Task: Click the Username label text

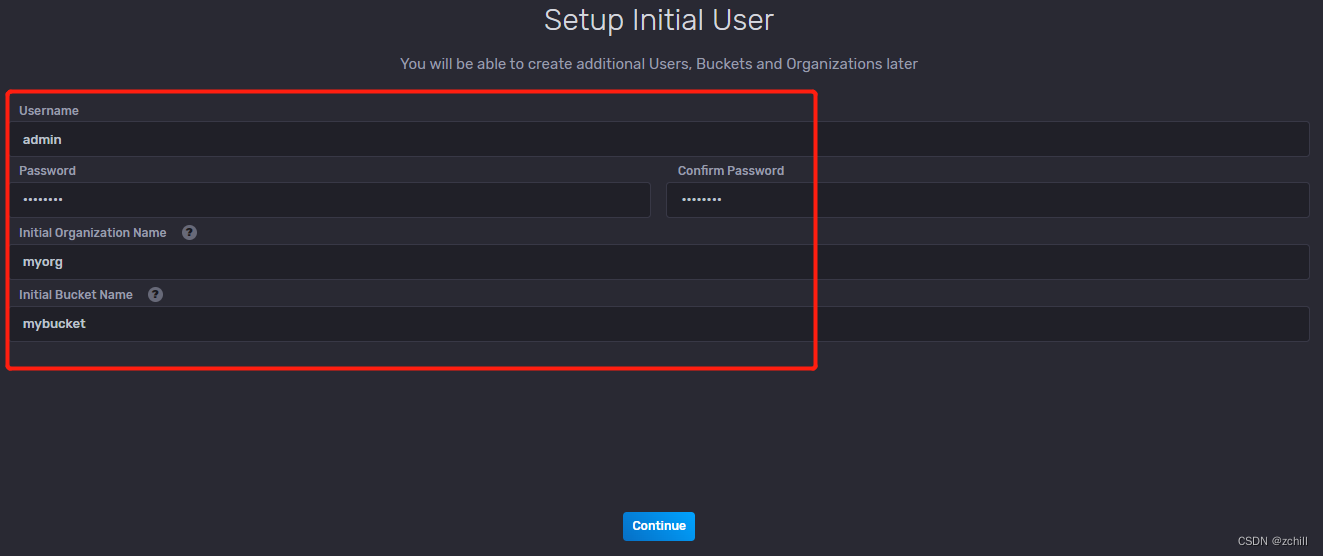Action: [49, 110]
